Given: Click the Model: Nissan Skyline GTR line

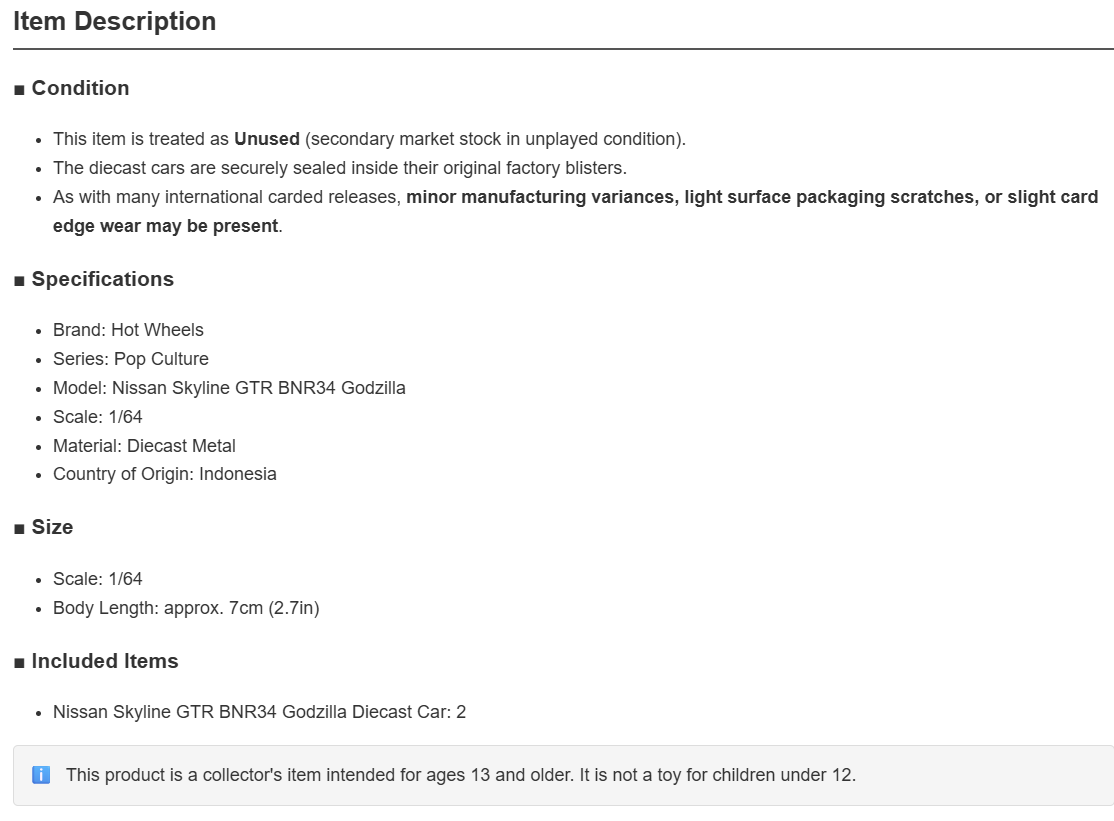Looking at the screenshot, I should (229, 388).
